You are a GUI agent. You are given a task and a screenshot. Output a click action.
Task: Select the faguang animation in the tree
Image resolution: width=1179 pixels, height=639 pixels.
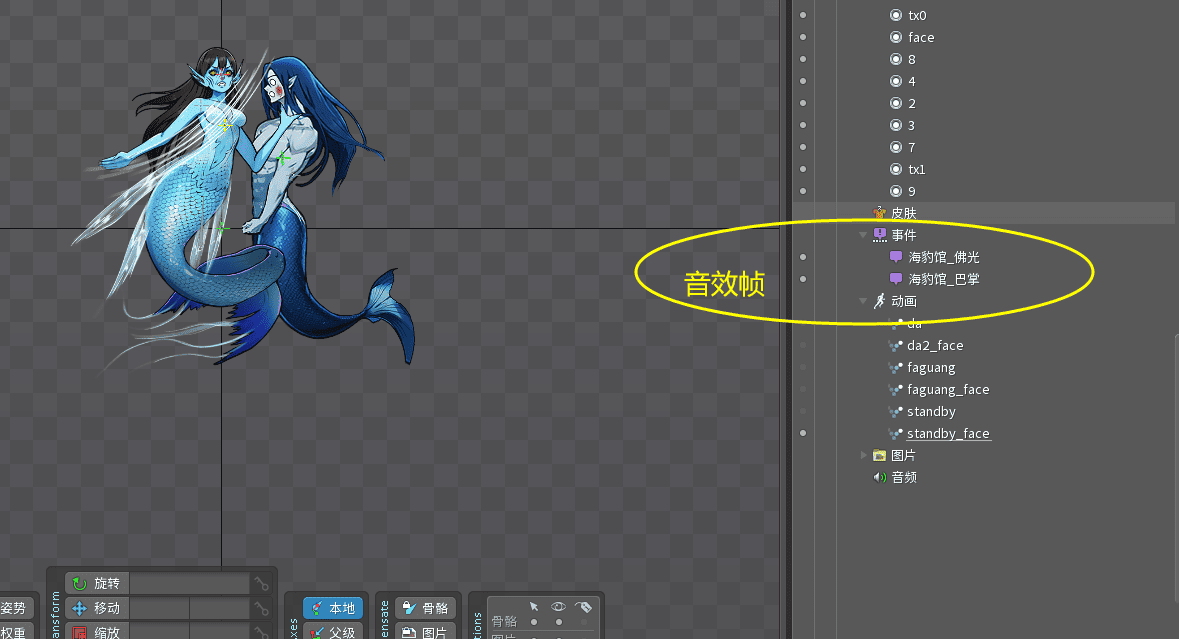click(930, 367)
